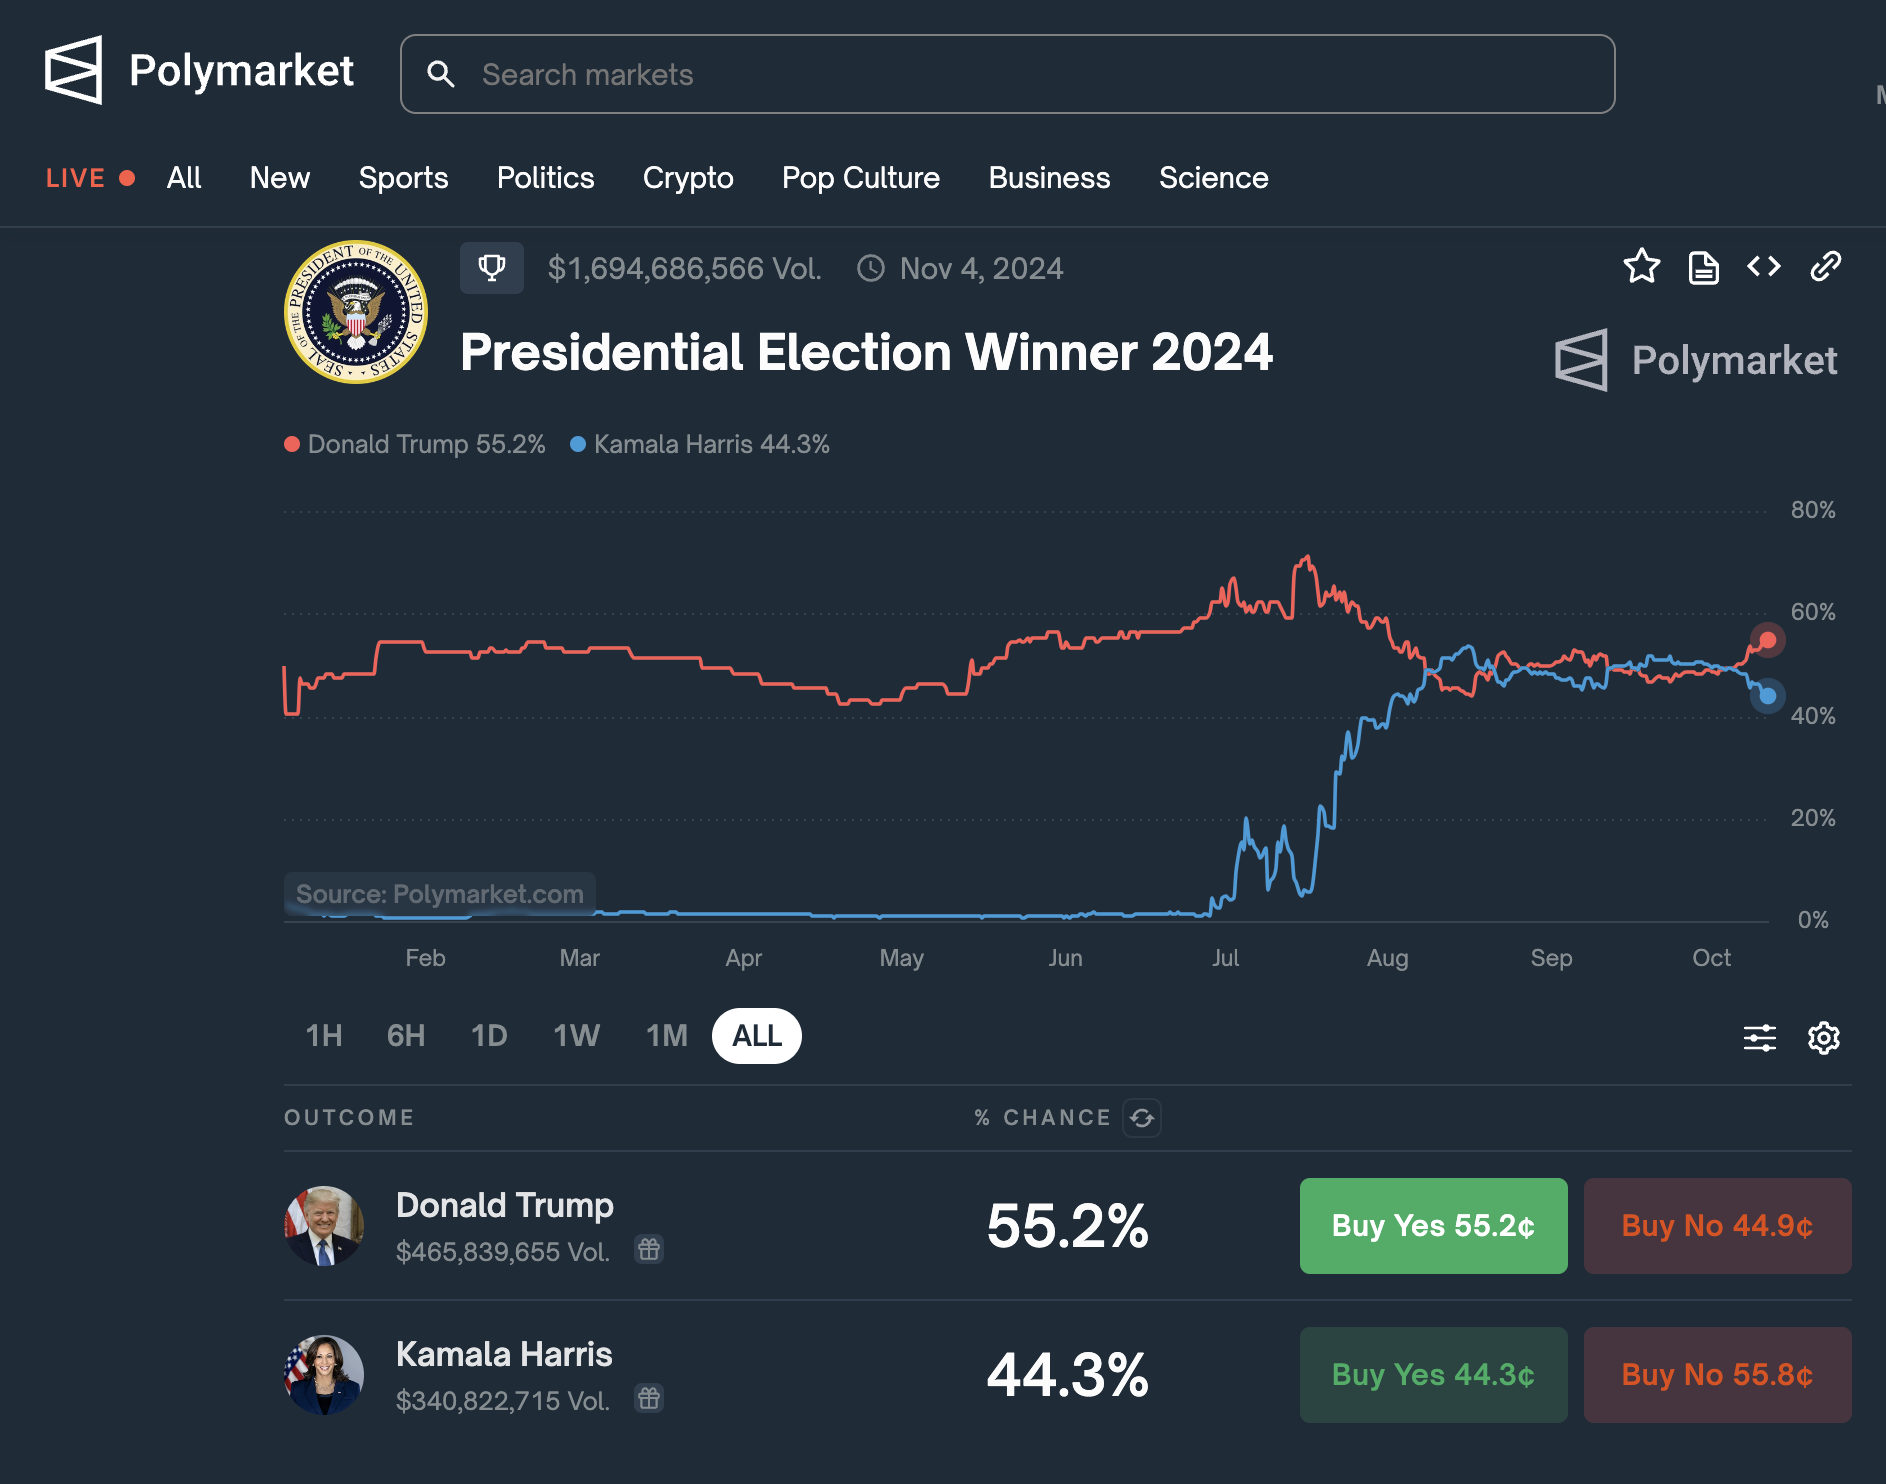Click Buy No 55.8¢ for Harris

pos(1717,1375)
